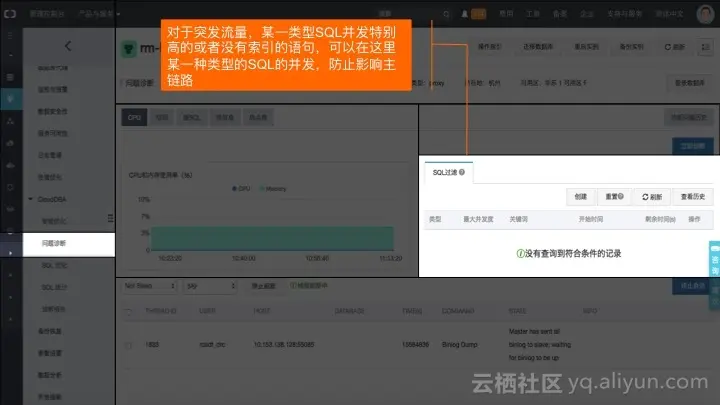Viewport: 720px width, 405px height.
Task: Click the 停止刷新 button beside the dropdowns
Action: tap(263, 286)
